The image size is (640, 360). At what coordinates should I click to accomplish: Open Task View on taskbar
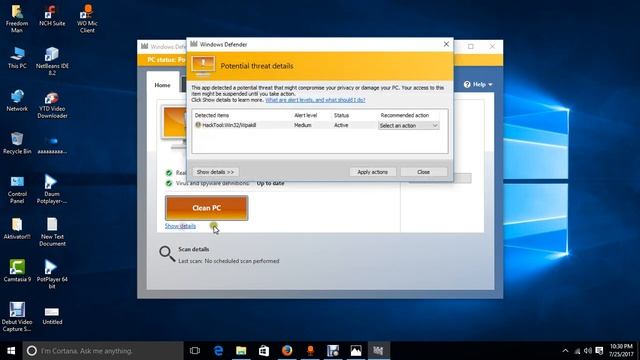[x=195, y=351]
